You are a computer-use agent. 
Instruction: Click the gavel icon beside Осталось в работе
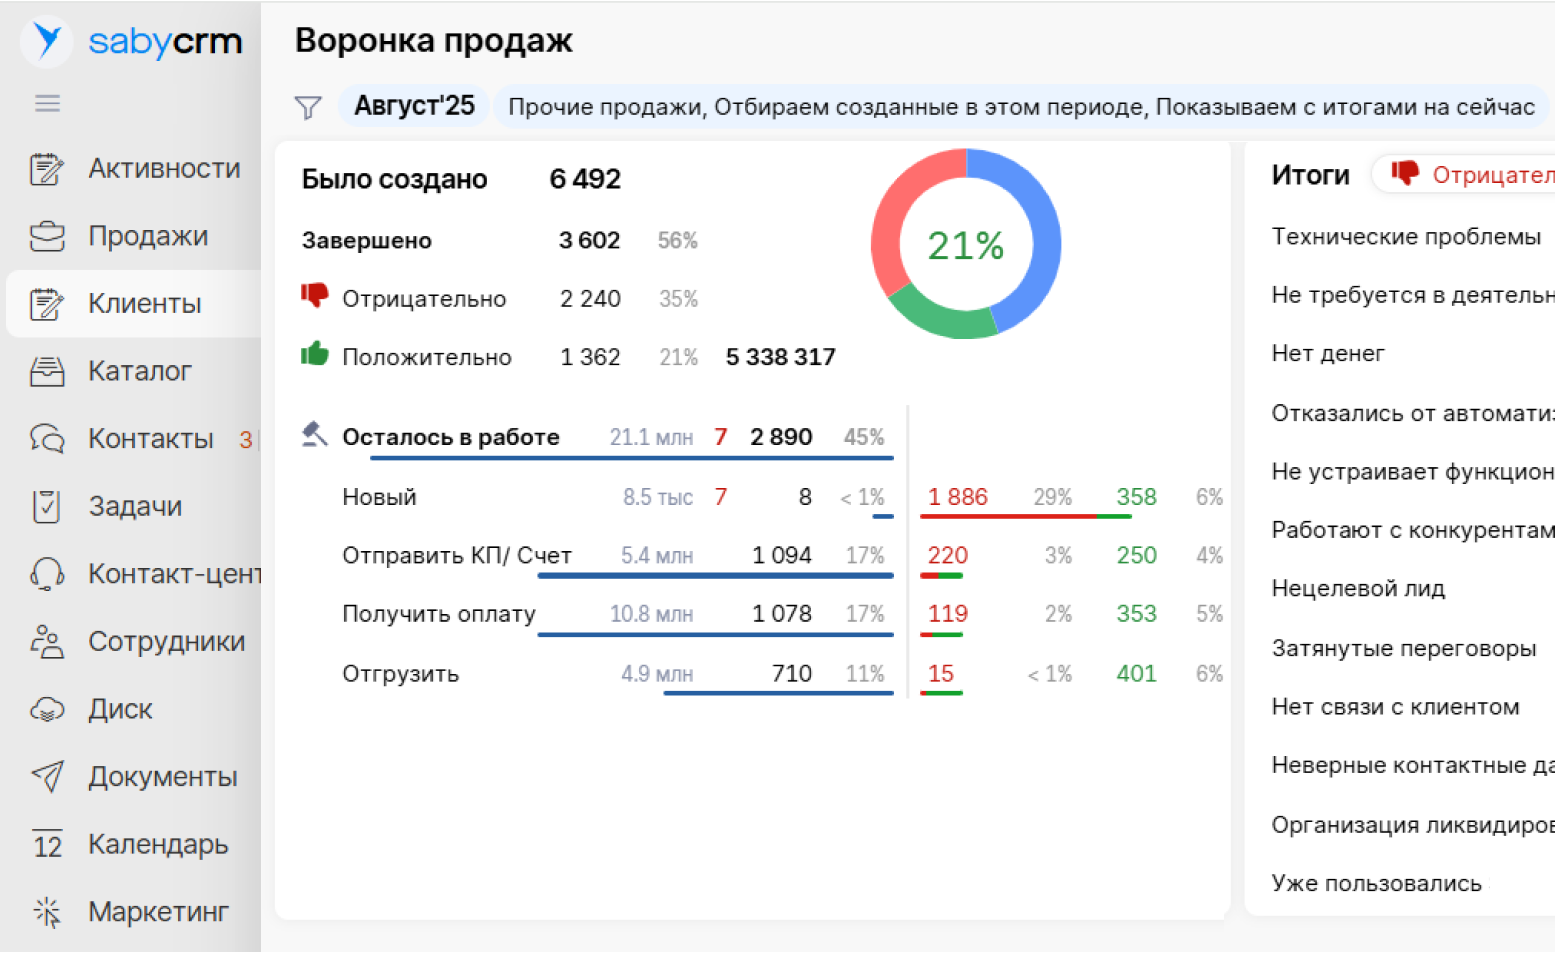pos(314,435)
